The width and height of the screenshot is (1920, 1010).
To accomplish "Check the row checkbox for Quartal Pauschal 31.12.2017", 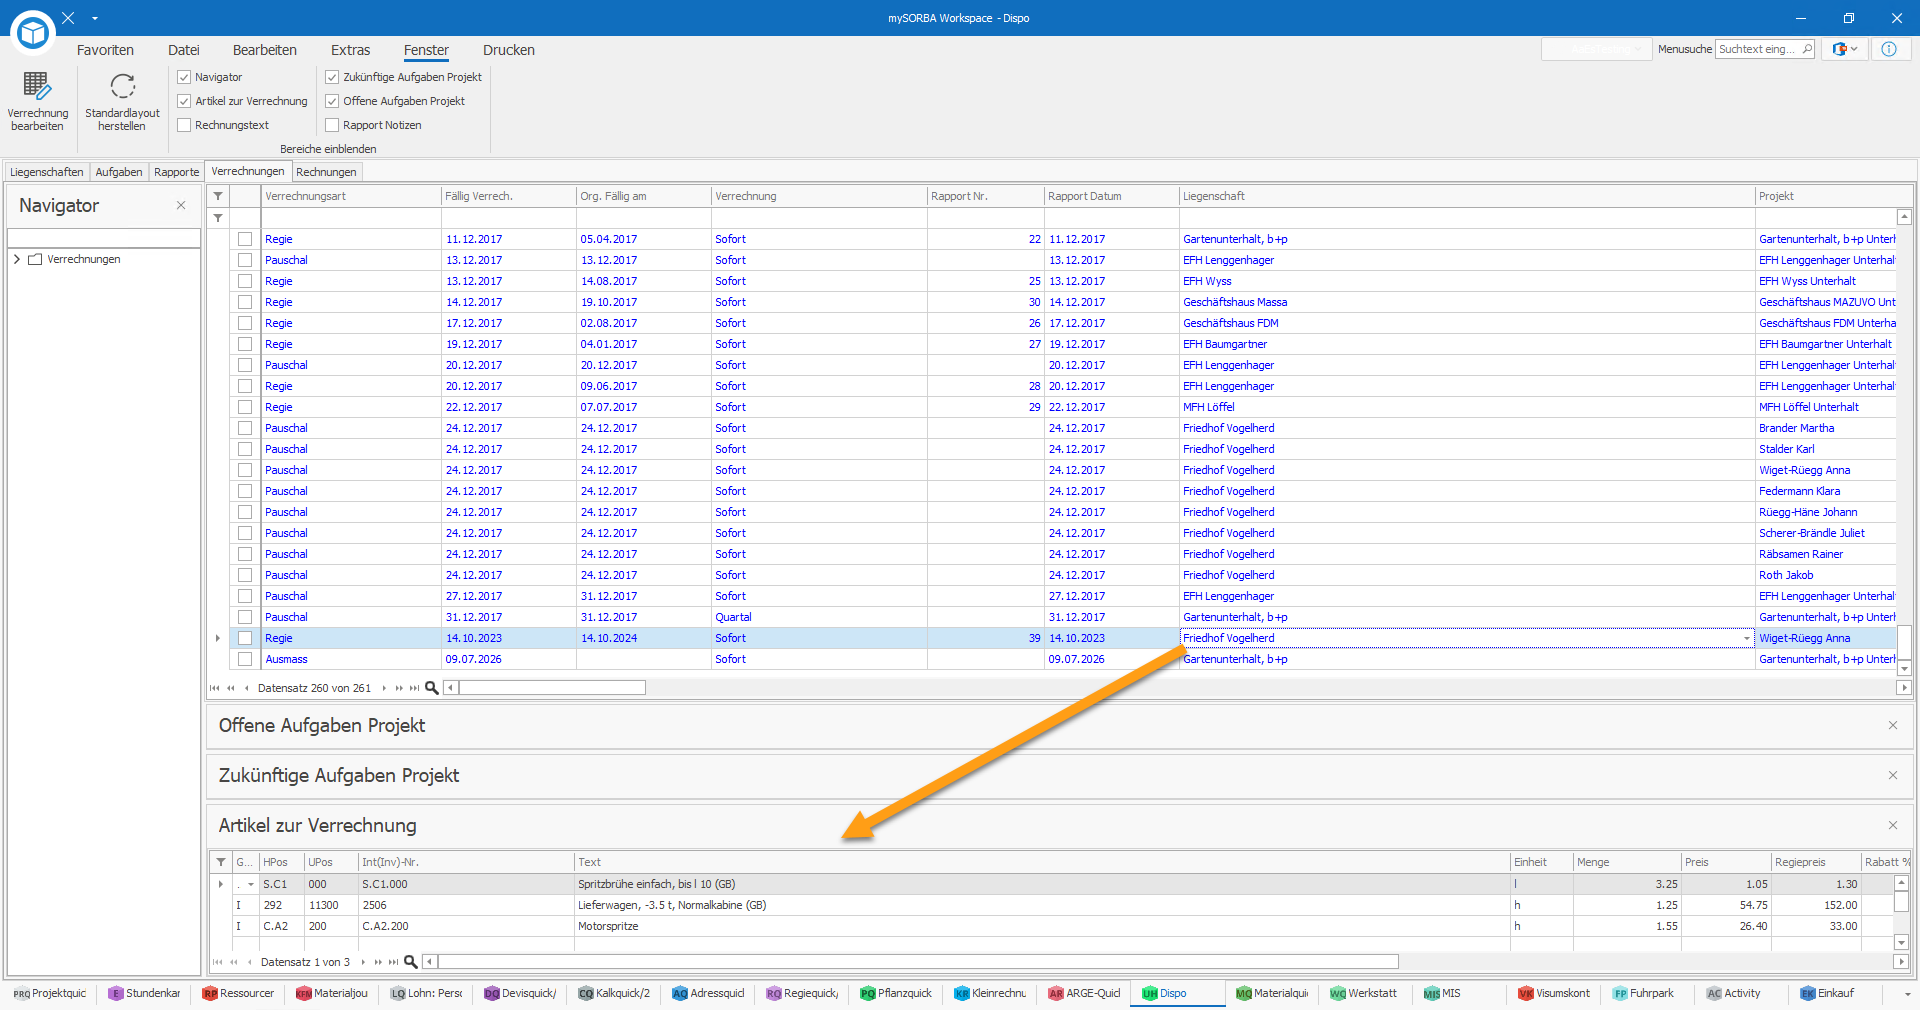I will tap(245, 617).
